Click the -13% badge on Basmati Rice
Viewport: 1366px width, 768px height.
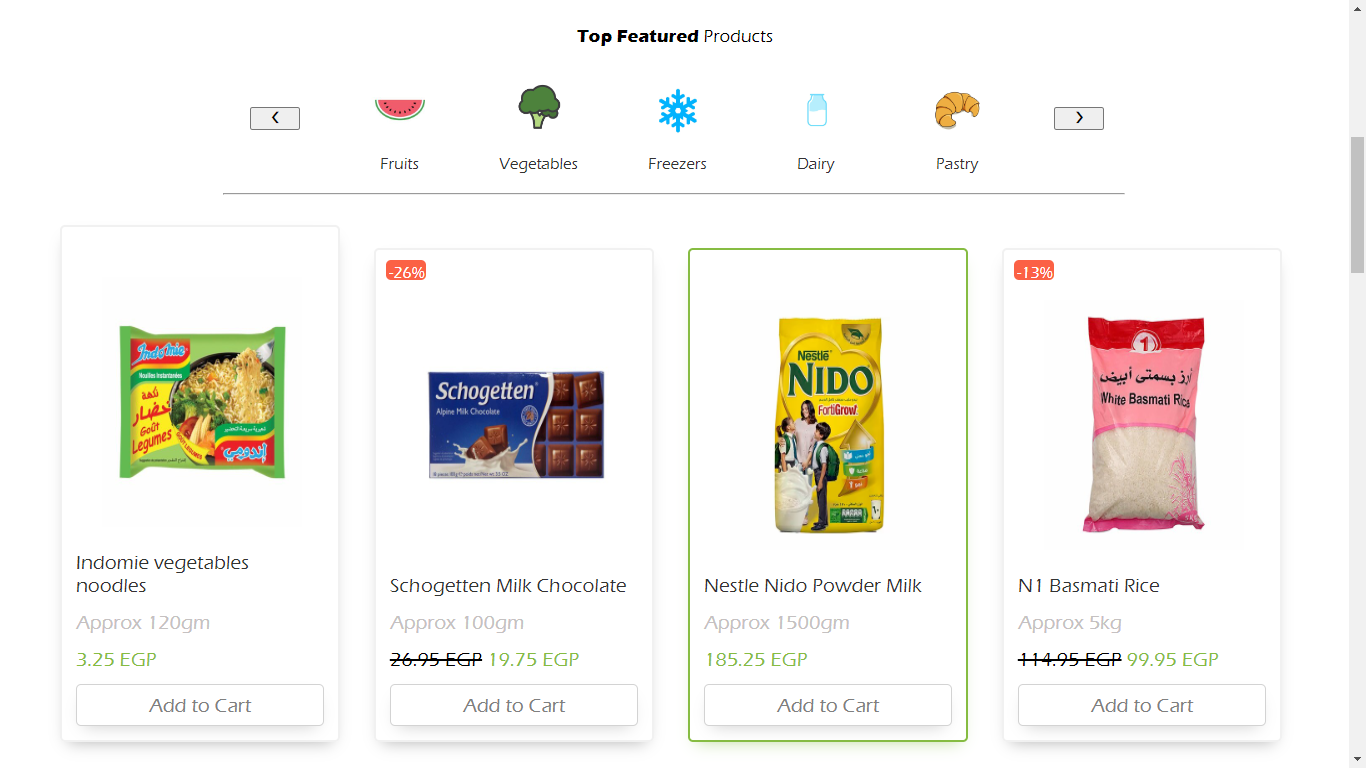click(x=1032, y=270)
